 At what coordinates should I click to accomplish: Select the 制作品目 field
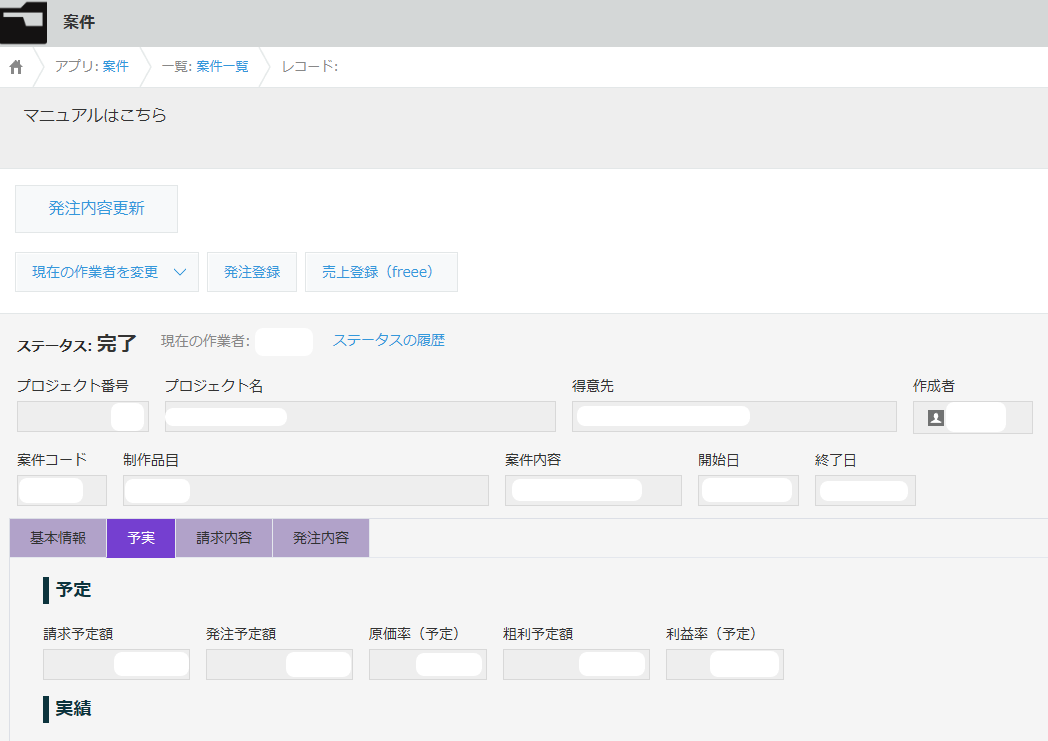[305, 490]
